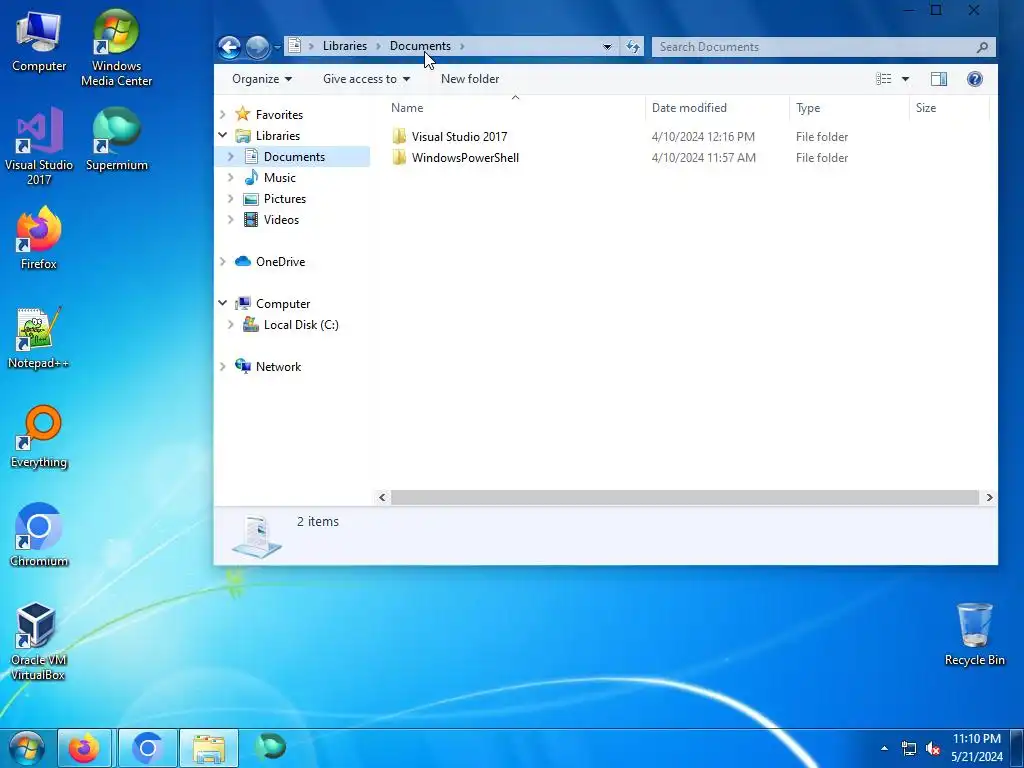Click the horizontal scrollbar left arrow
Viewport: 1024px width, 768px height.
click(x=383, y=498)
